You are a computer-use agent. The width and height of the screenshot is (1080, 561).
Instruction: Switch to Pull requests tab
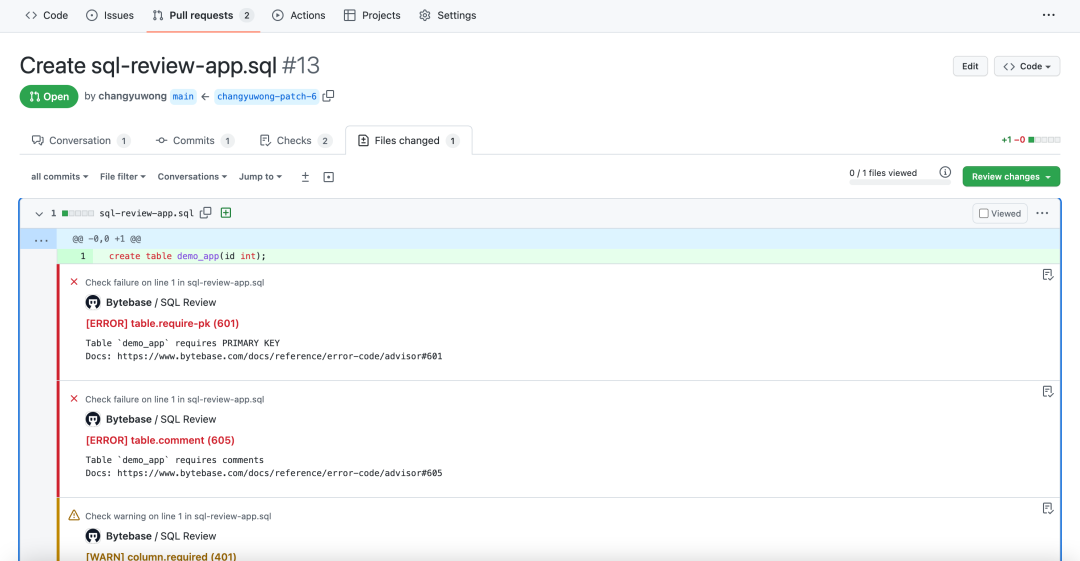[203, 15]
